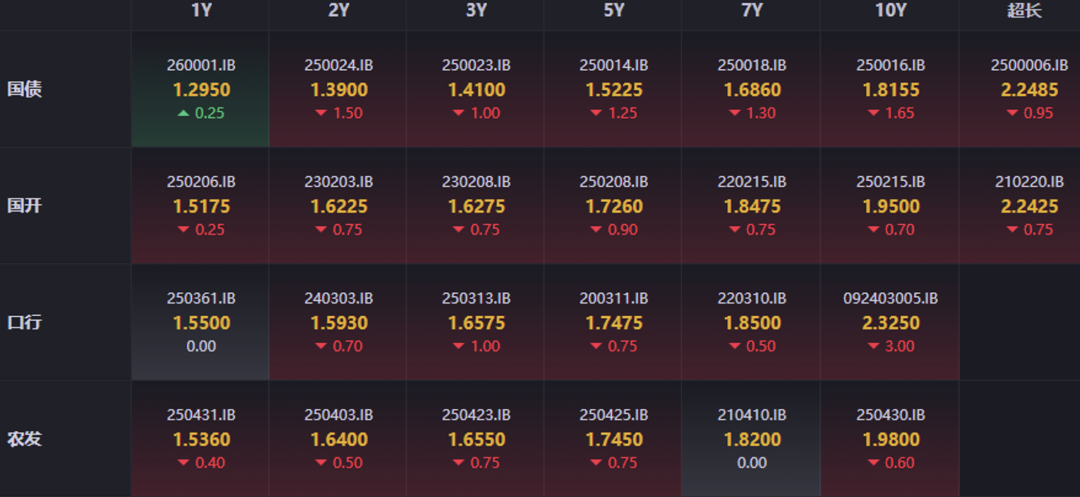The image size is (1080, 497).
Task: Click the yield value 1.2950
Action: click(200, 89)
